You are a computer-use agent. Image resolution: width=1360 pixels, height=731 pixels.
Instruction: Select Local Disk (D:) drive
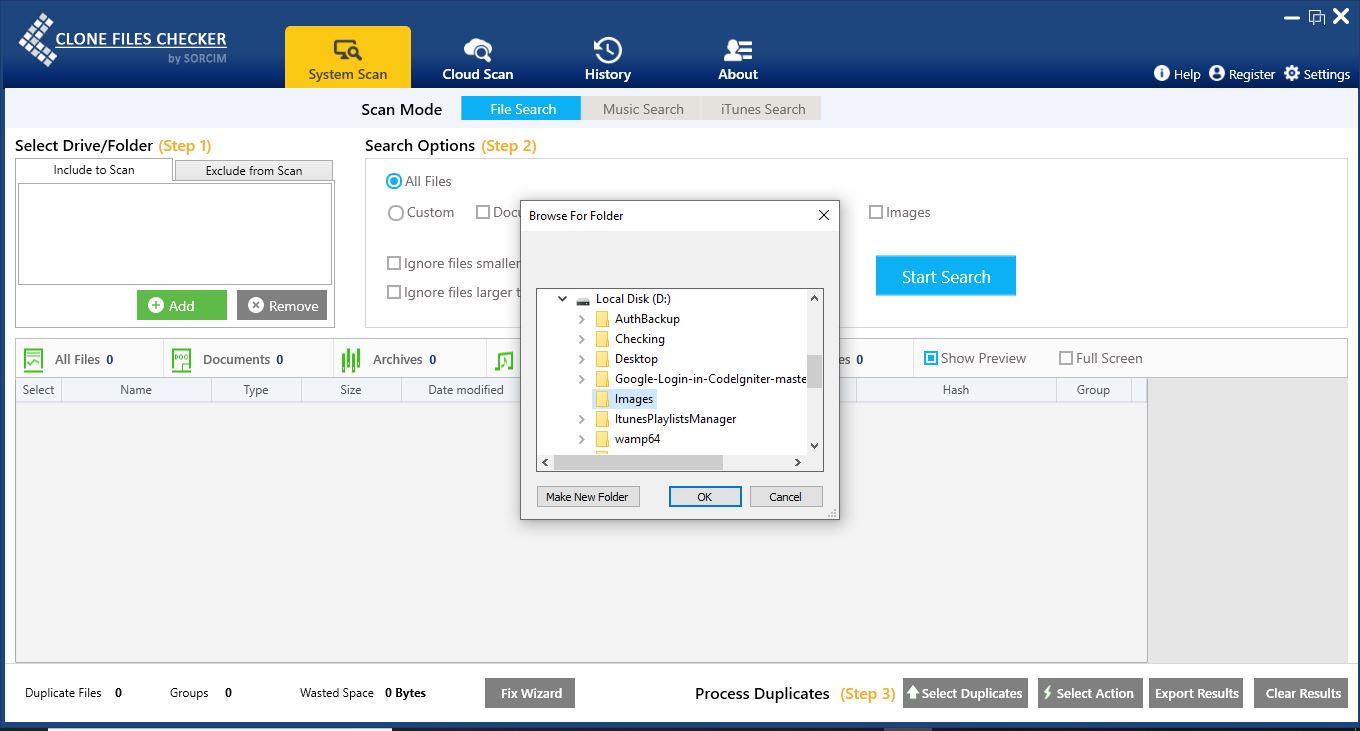(x=632, y=299)
